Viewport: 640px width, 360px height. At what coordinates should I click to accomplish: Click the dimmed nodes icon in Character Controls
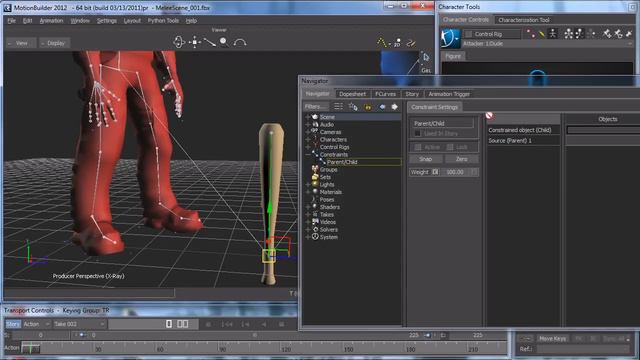(x=592, y=34)
